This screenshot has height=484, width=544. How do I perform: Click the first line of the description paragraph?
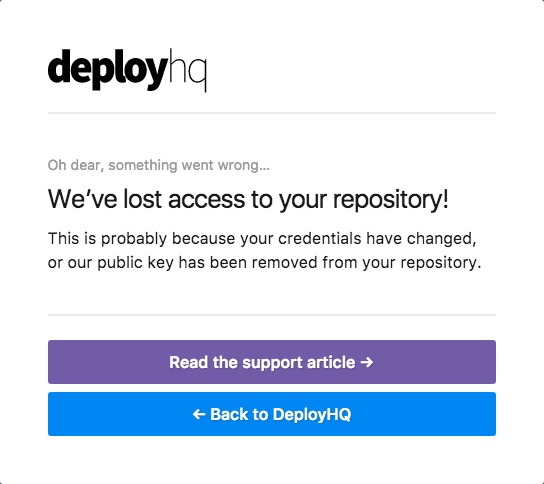262,239
